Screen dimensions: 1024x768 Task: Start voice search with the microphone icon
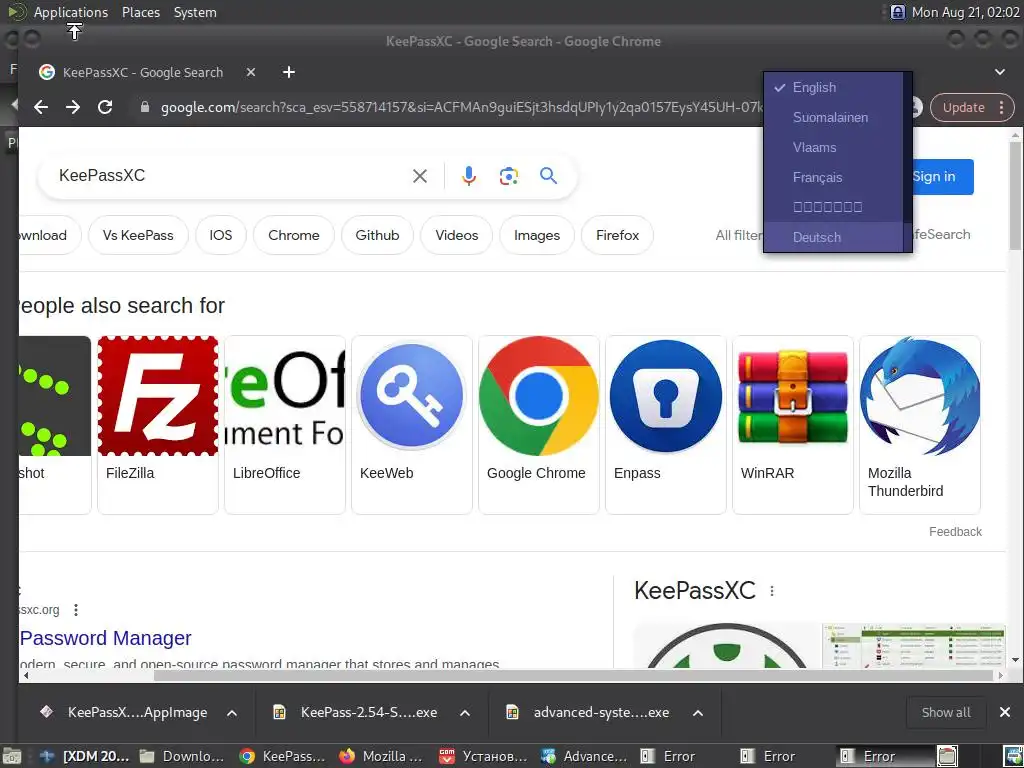[x=469, y=176]
